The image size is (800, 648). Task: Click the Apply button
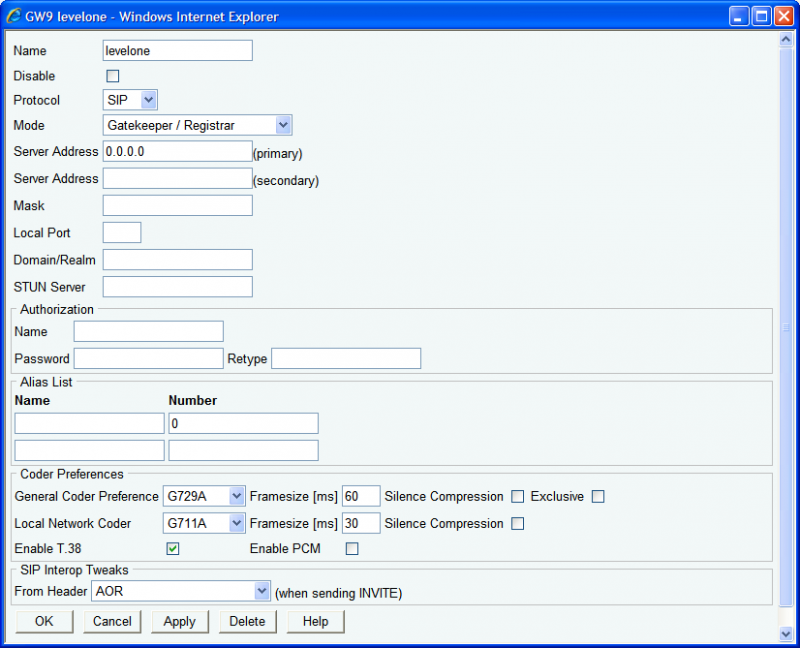pyautogui.click(x=180, y=621)
